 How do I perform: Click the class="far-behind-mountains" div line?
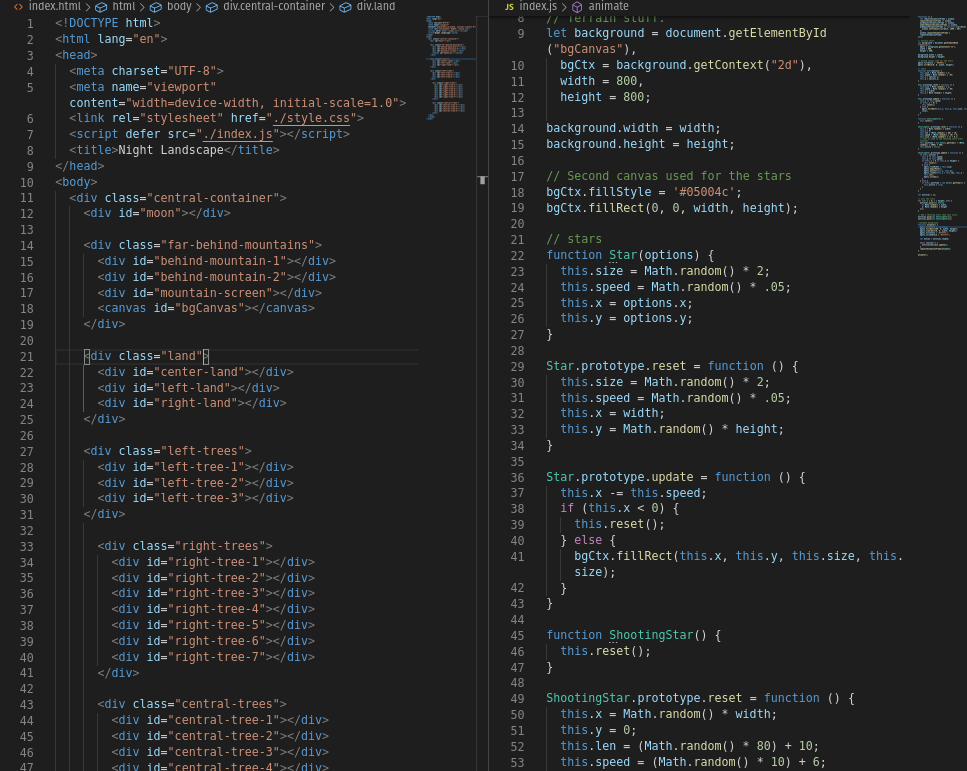[x=202, y=245]
